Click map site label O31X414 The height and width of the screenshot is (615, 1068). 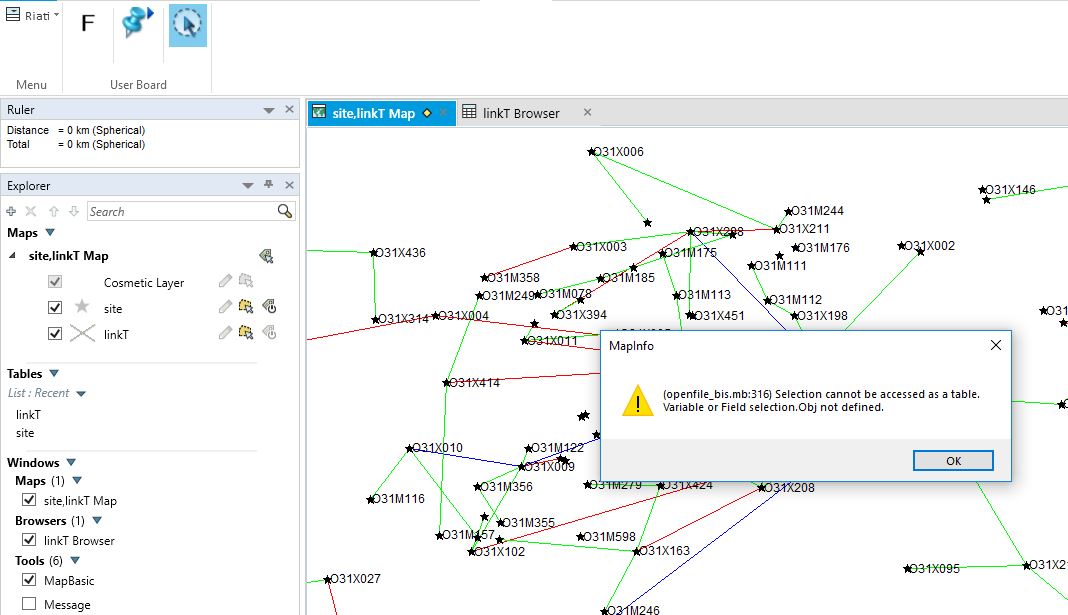tap(474, 383)
